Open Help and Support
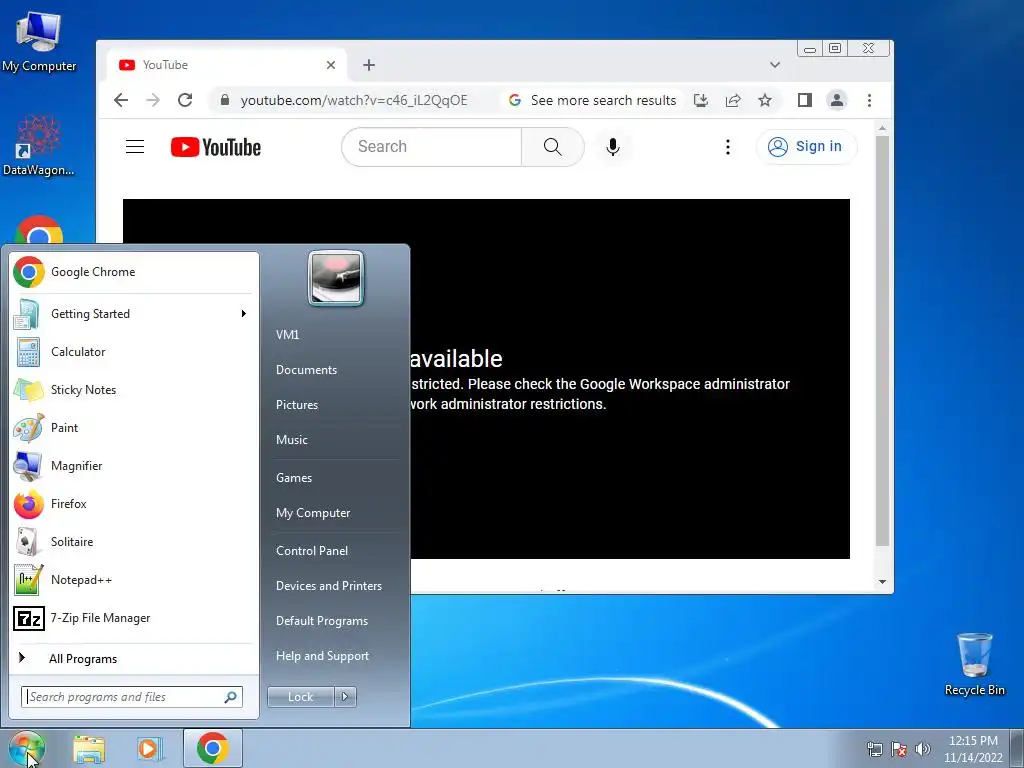This screenshot has height=768, width=1024. tap(322, 656)
